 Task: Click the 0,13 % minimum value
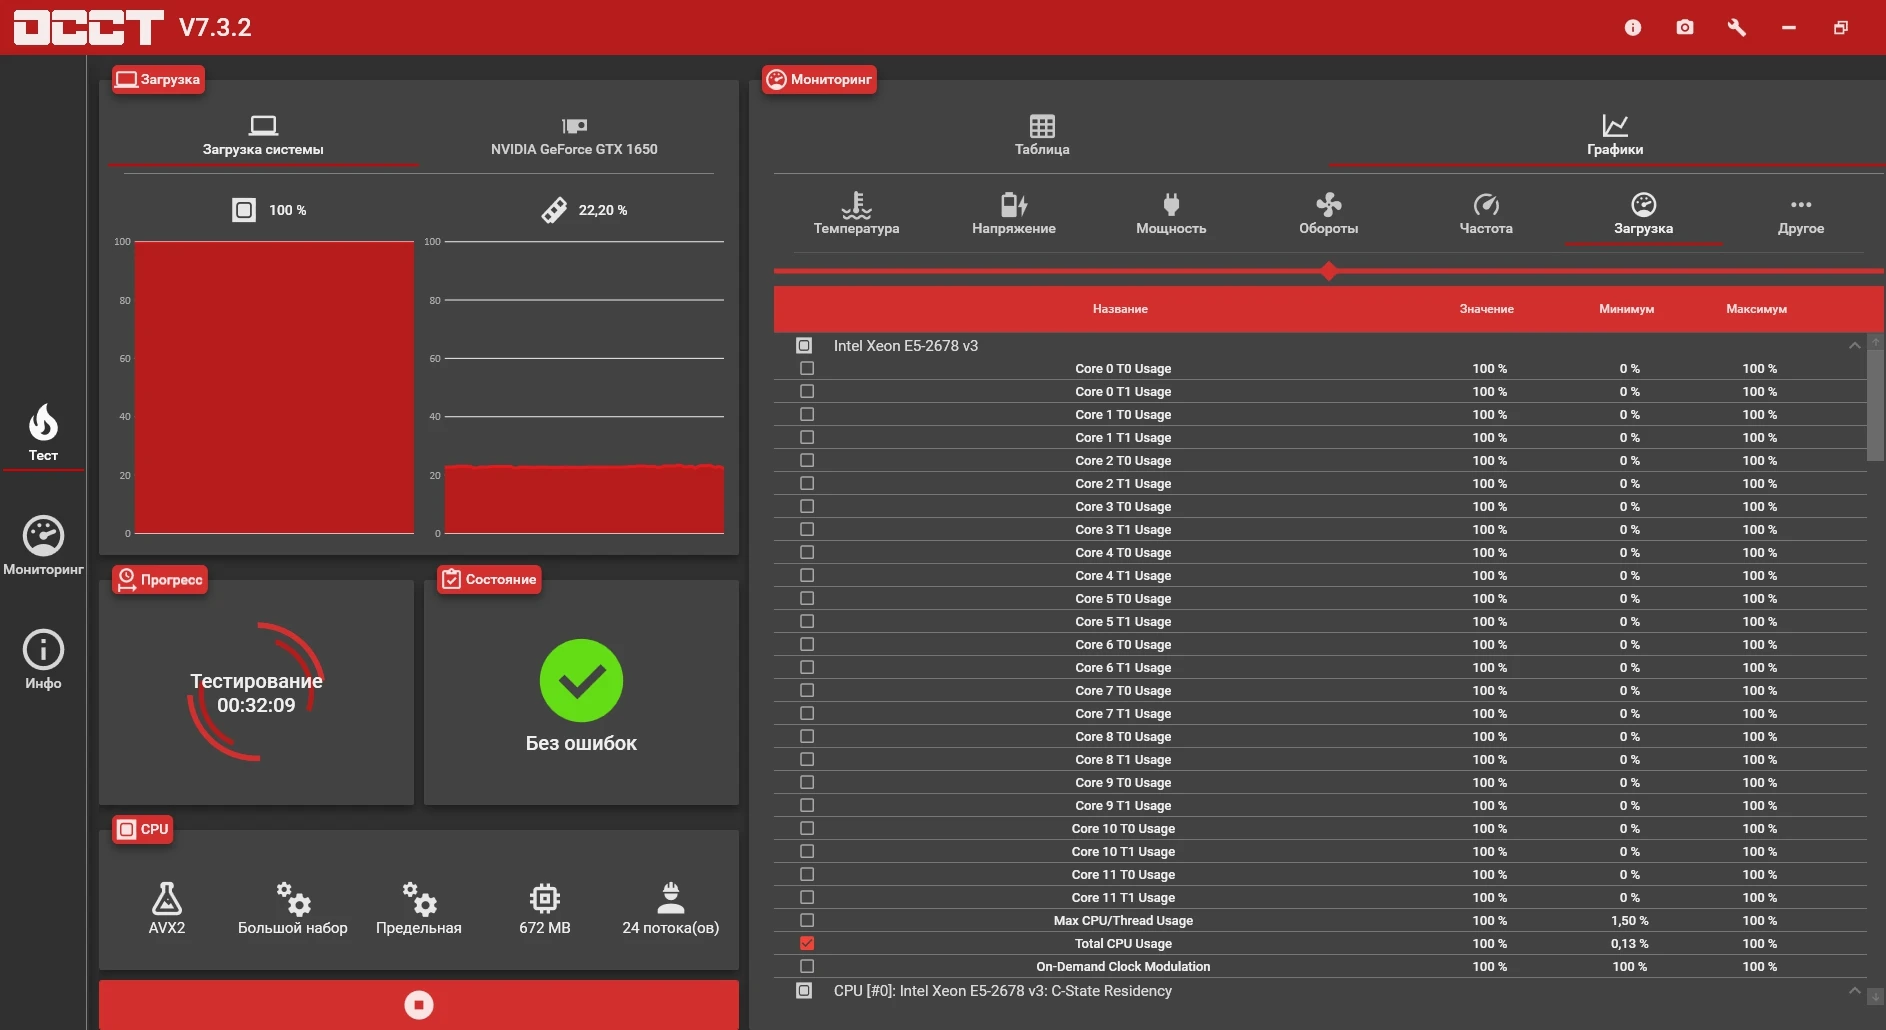coord(1629,943)
